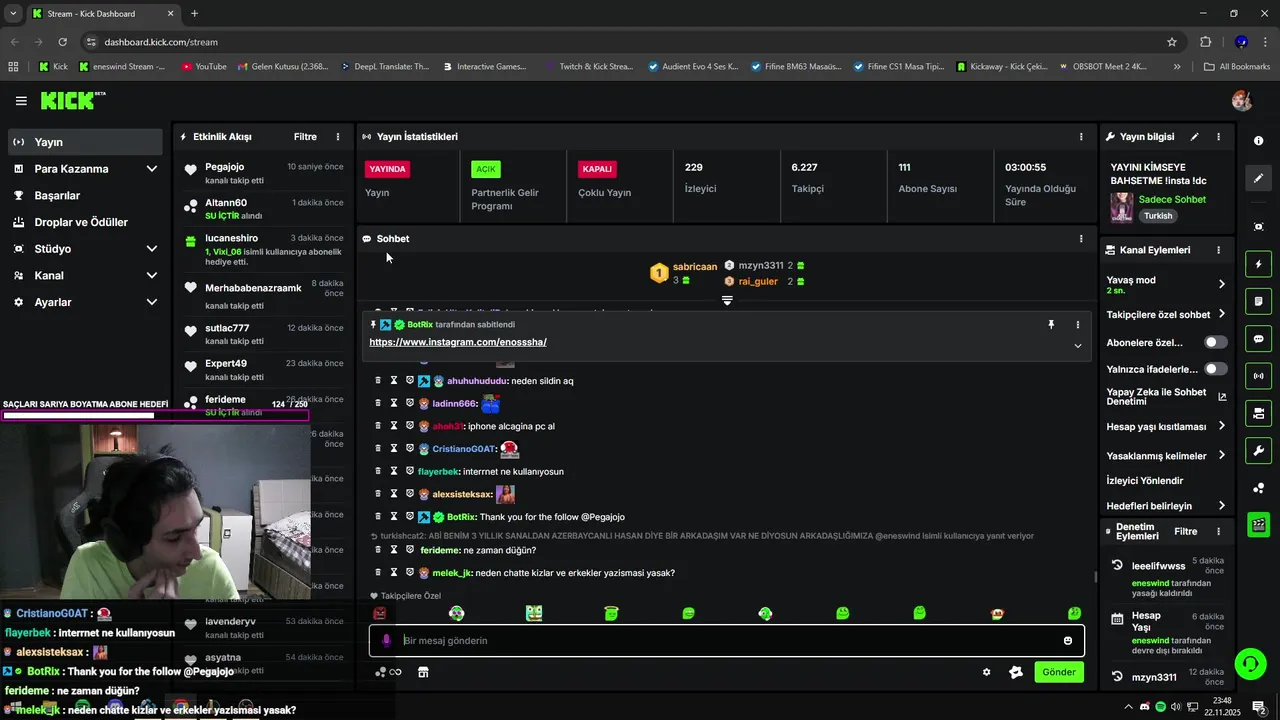This screenshot has width=1280, height=720.
Task: Open Takipçilere özel sohbet options
Action: pyautogui.click(x=1221, y=314)
